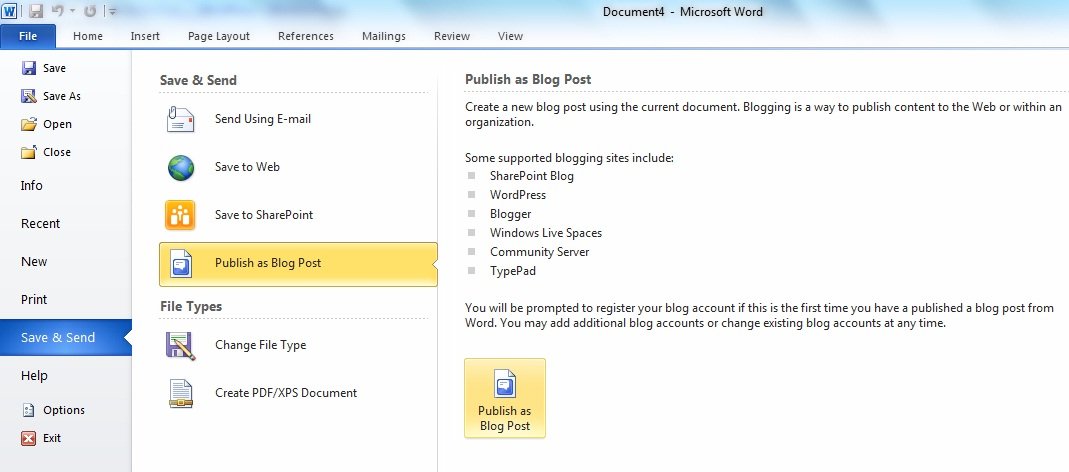Click the Options icon in sidebar

click(x=29, y=411)
